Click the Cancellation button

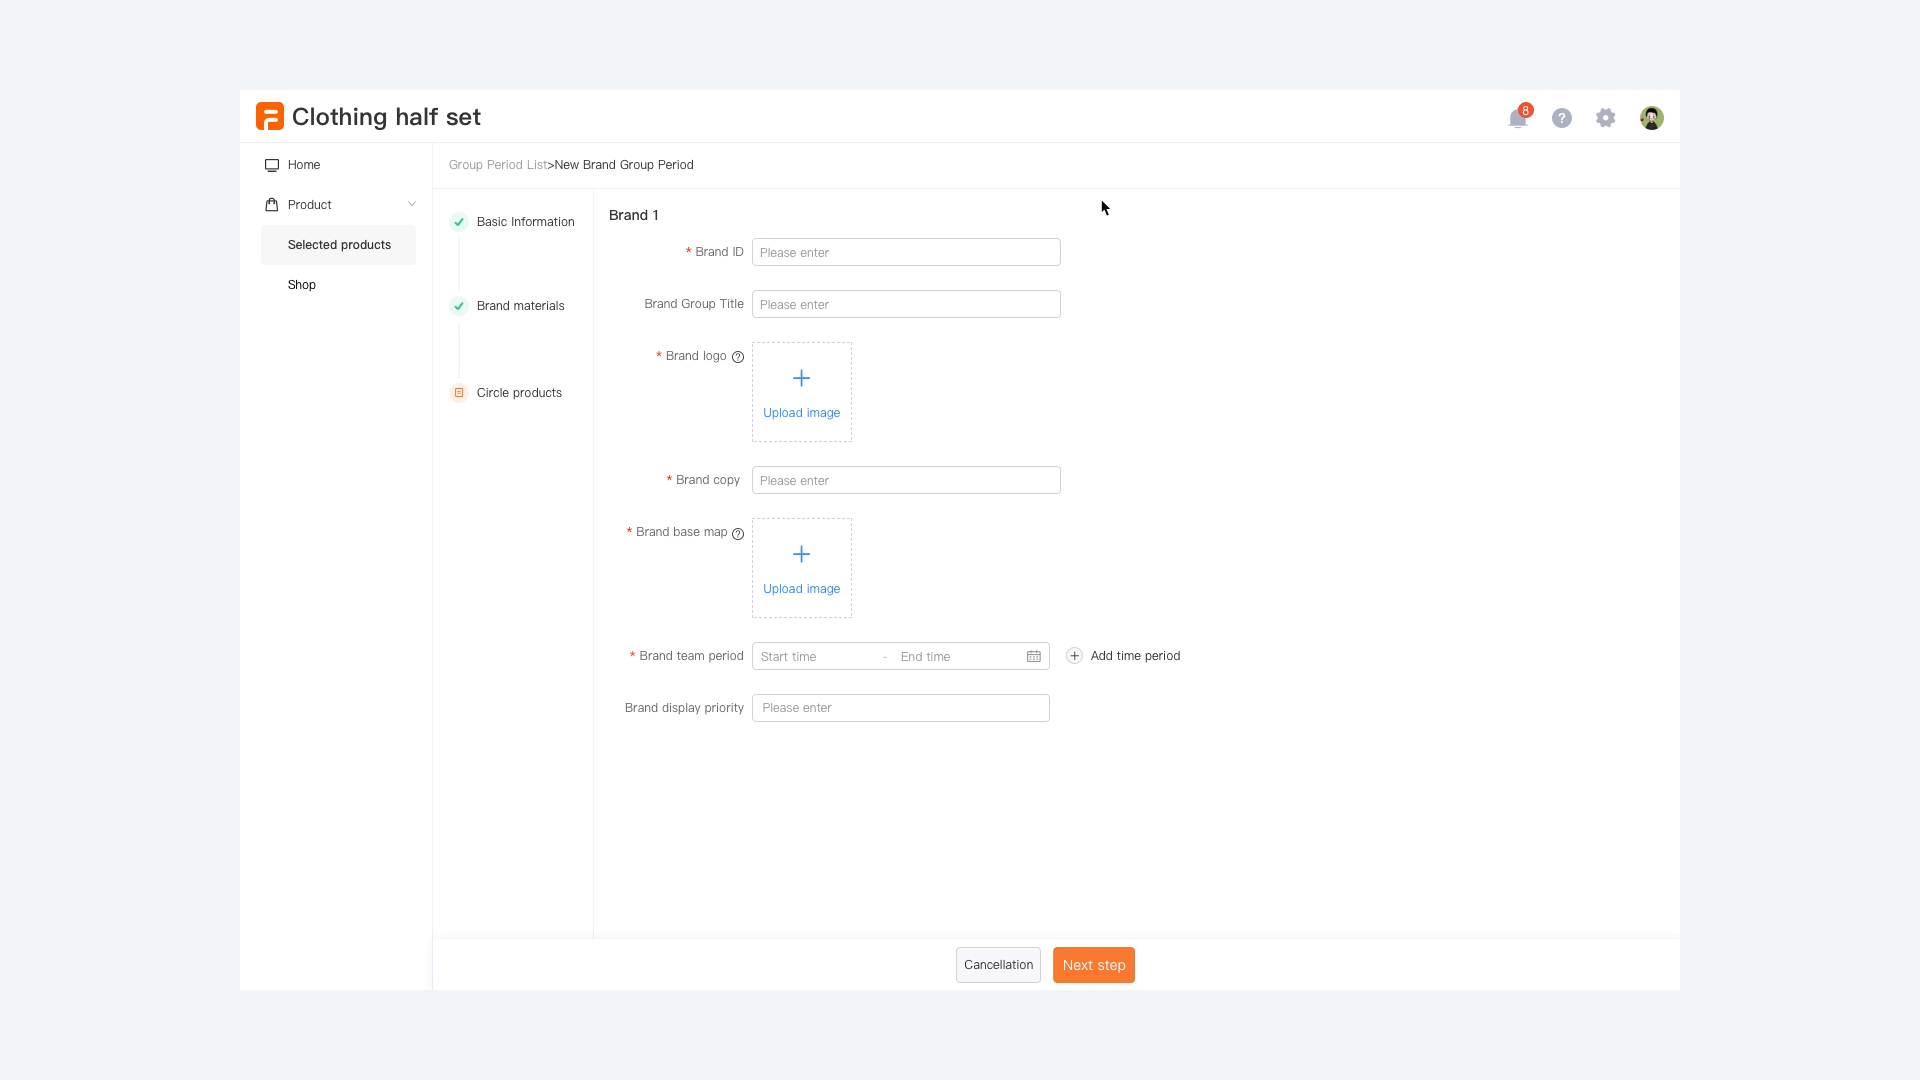pyautogui.click(x=998, y=965)
